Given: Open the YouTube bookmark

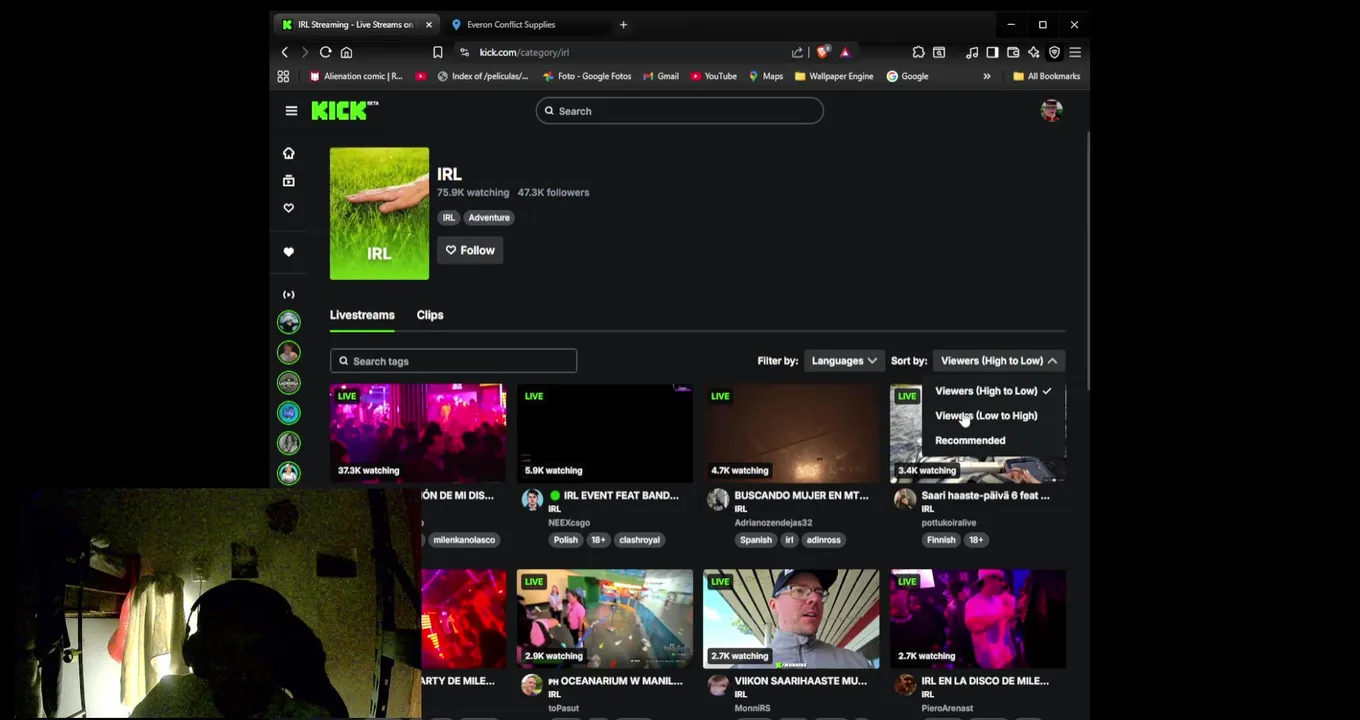Looking at the screenshot, I should tap(714, 76).
